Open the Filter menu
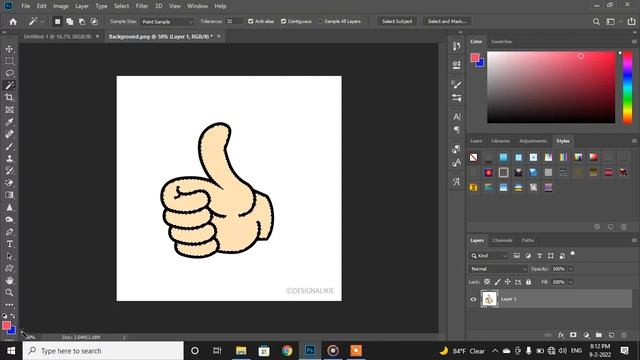This screenshot has width=640, height=360. point(142,6)
